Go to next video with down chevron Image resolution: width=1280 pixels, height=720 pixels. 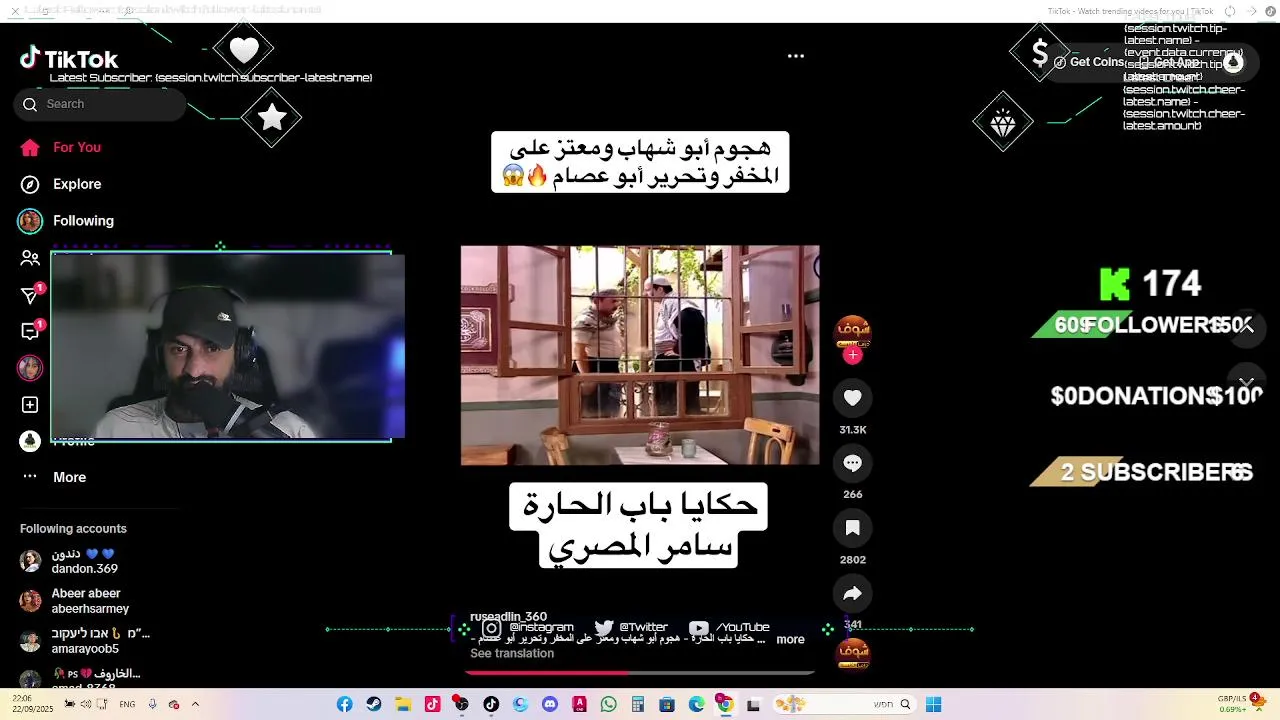click(x=1246, y=383)
